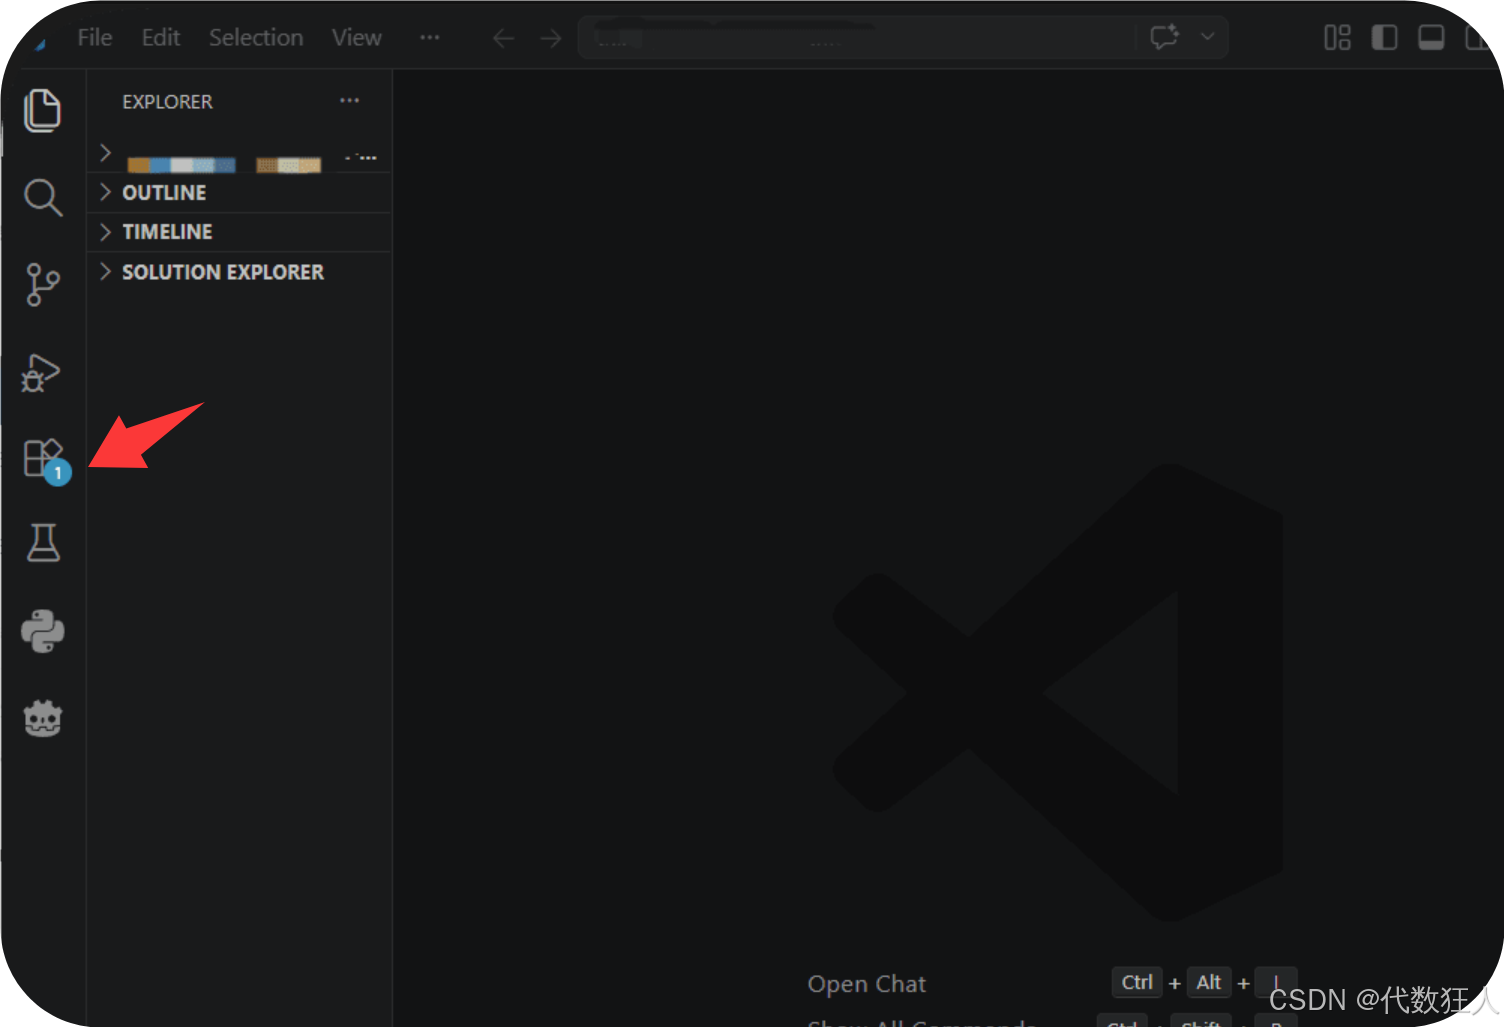Show more menu bar items

pos(430,37)
